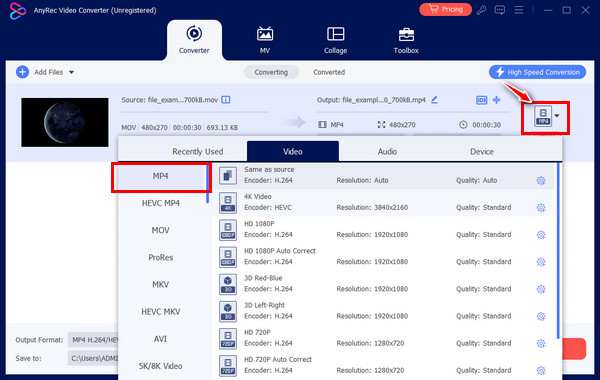Viewport: 600px width, 380px height.
Task: Select the Video format tab
Action: point(293,151)
